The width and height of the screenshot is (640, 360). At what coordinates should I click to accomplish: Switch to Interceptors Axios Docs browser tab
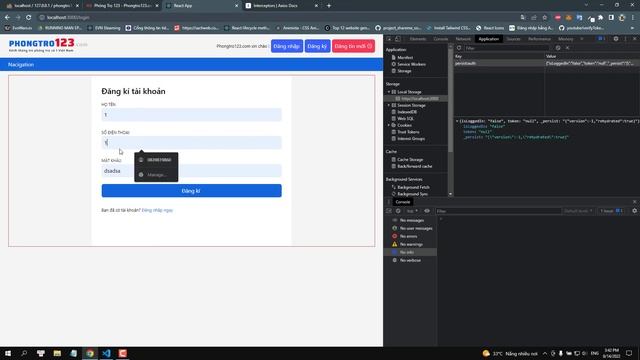[x=282, y=6]
